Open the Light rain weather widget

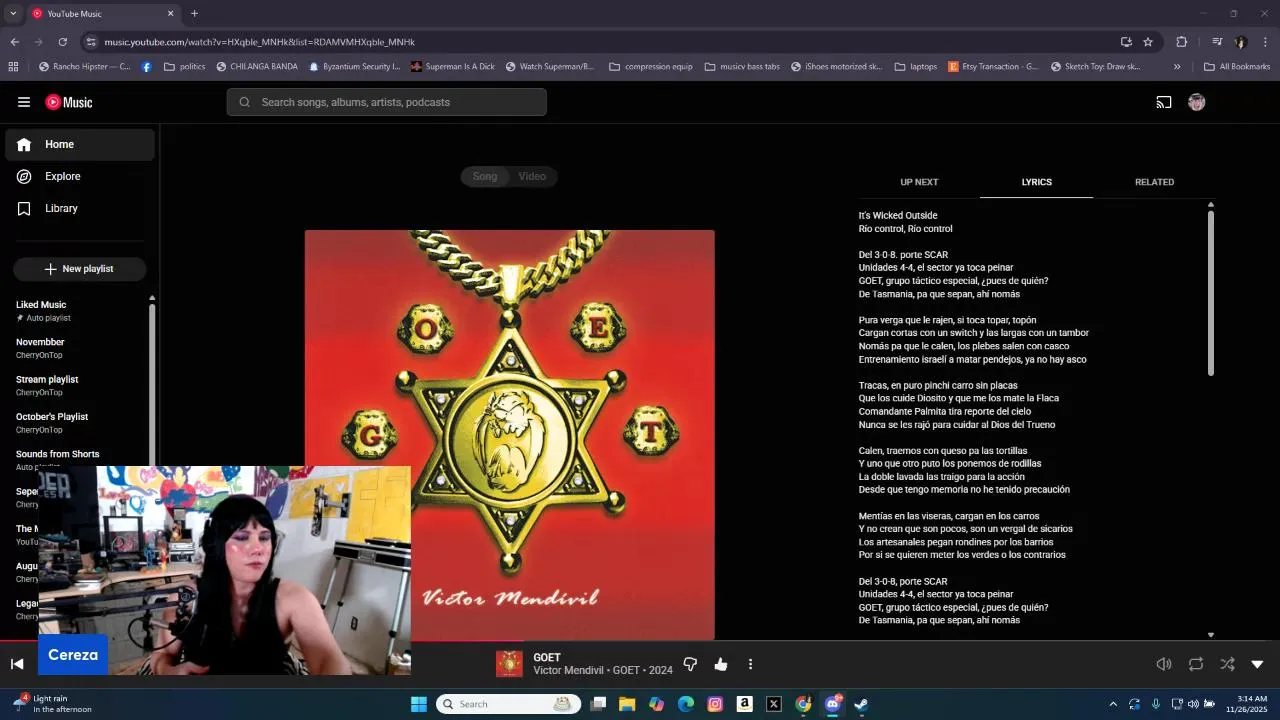click(x=52, y=704)
